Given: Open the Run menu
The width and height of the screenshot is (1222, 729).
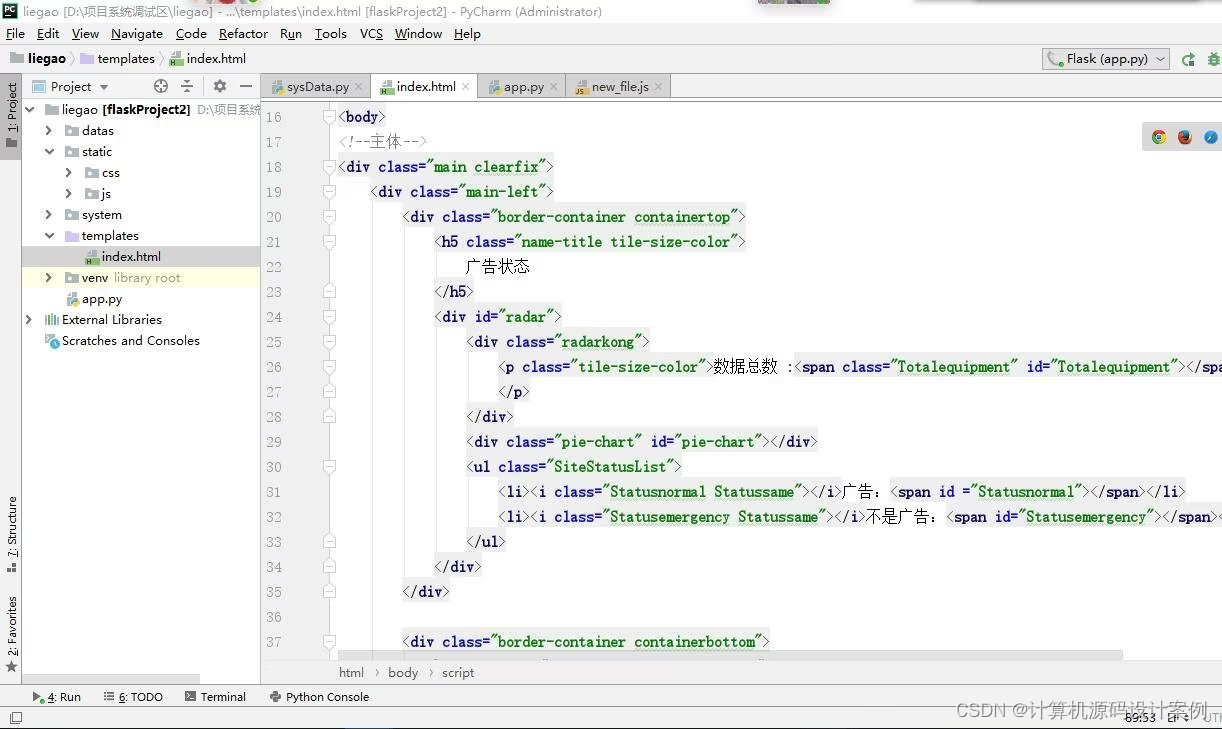Looking at the screenshot, I should pos(291,33).
